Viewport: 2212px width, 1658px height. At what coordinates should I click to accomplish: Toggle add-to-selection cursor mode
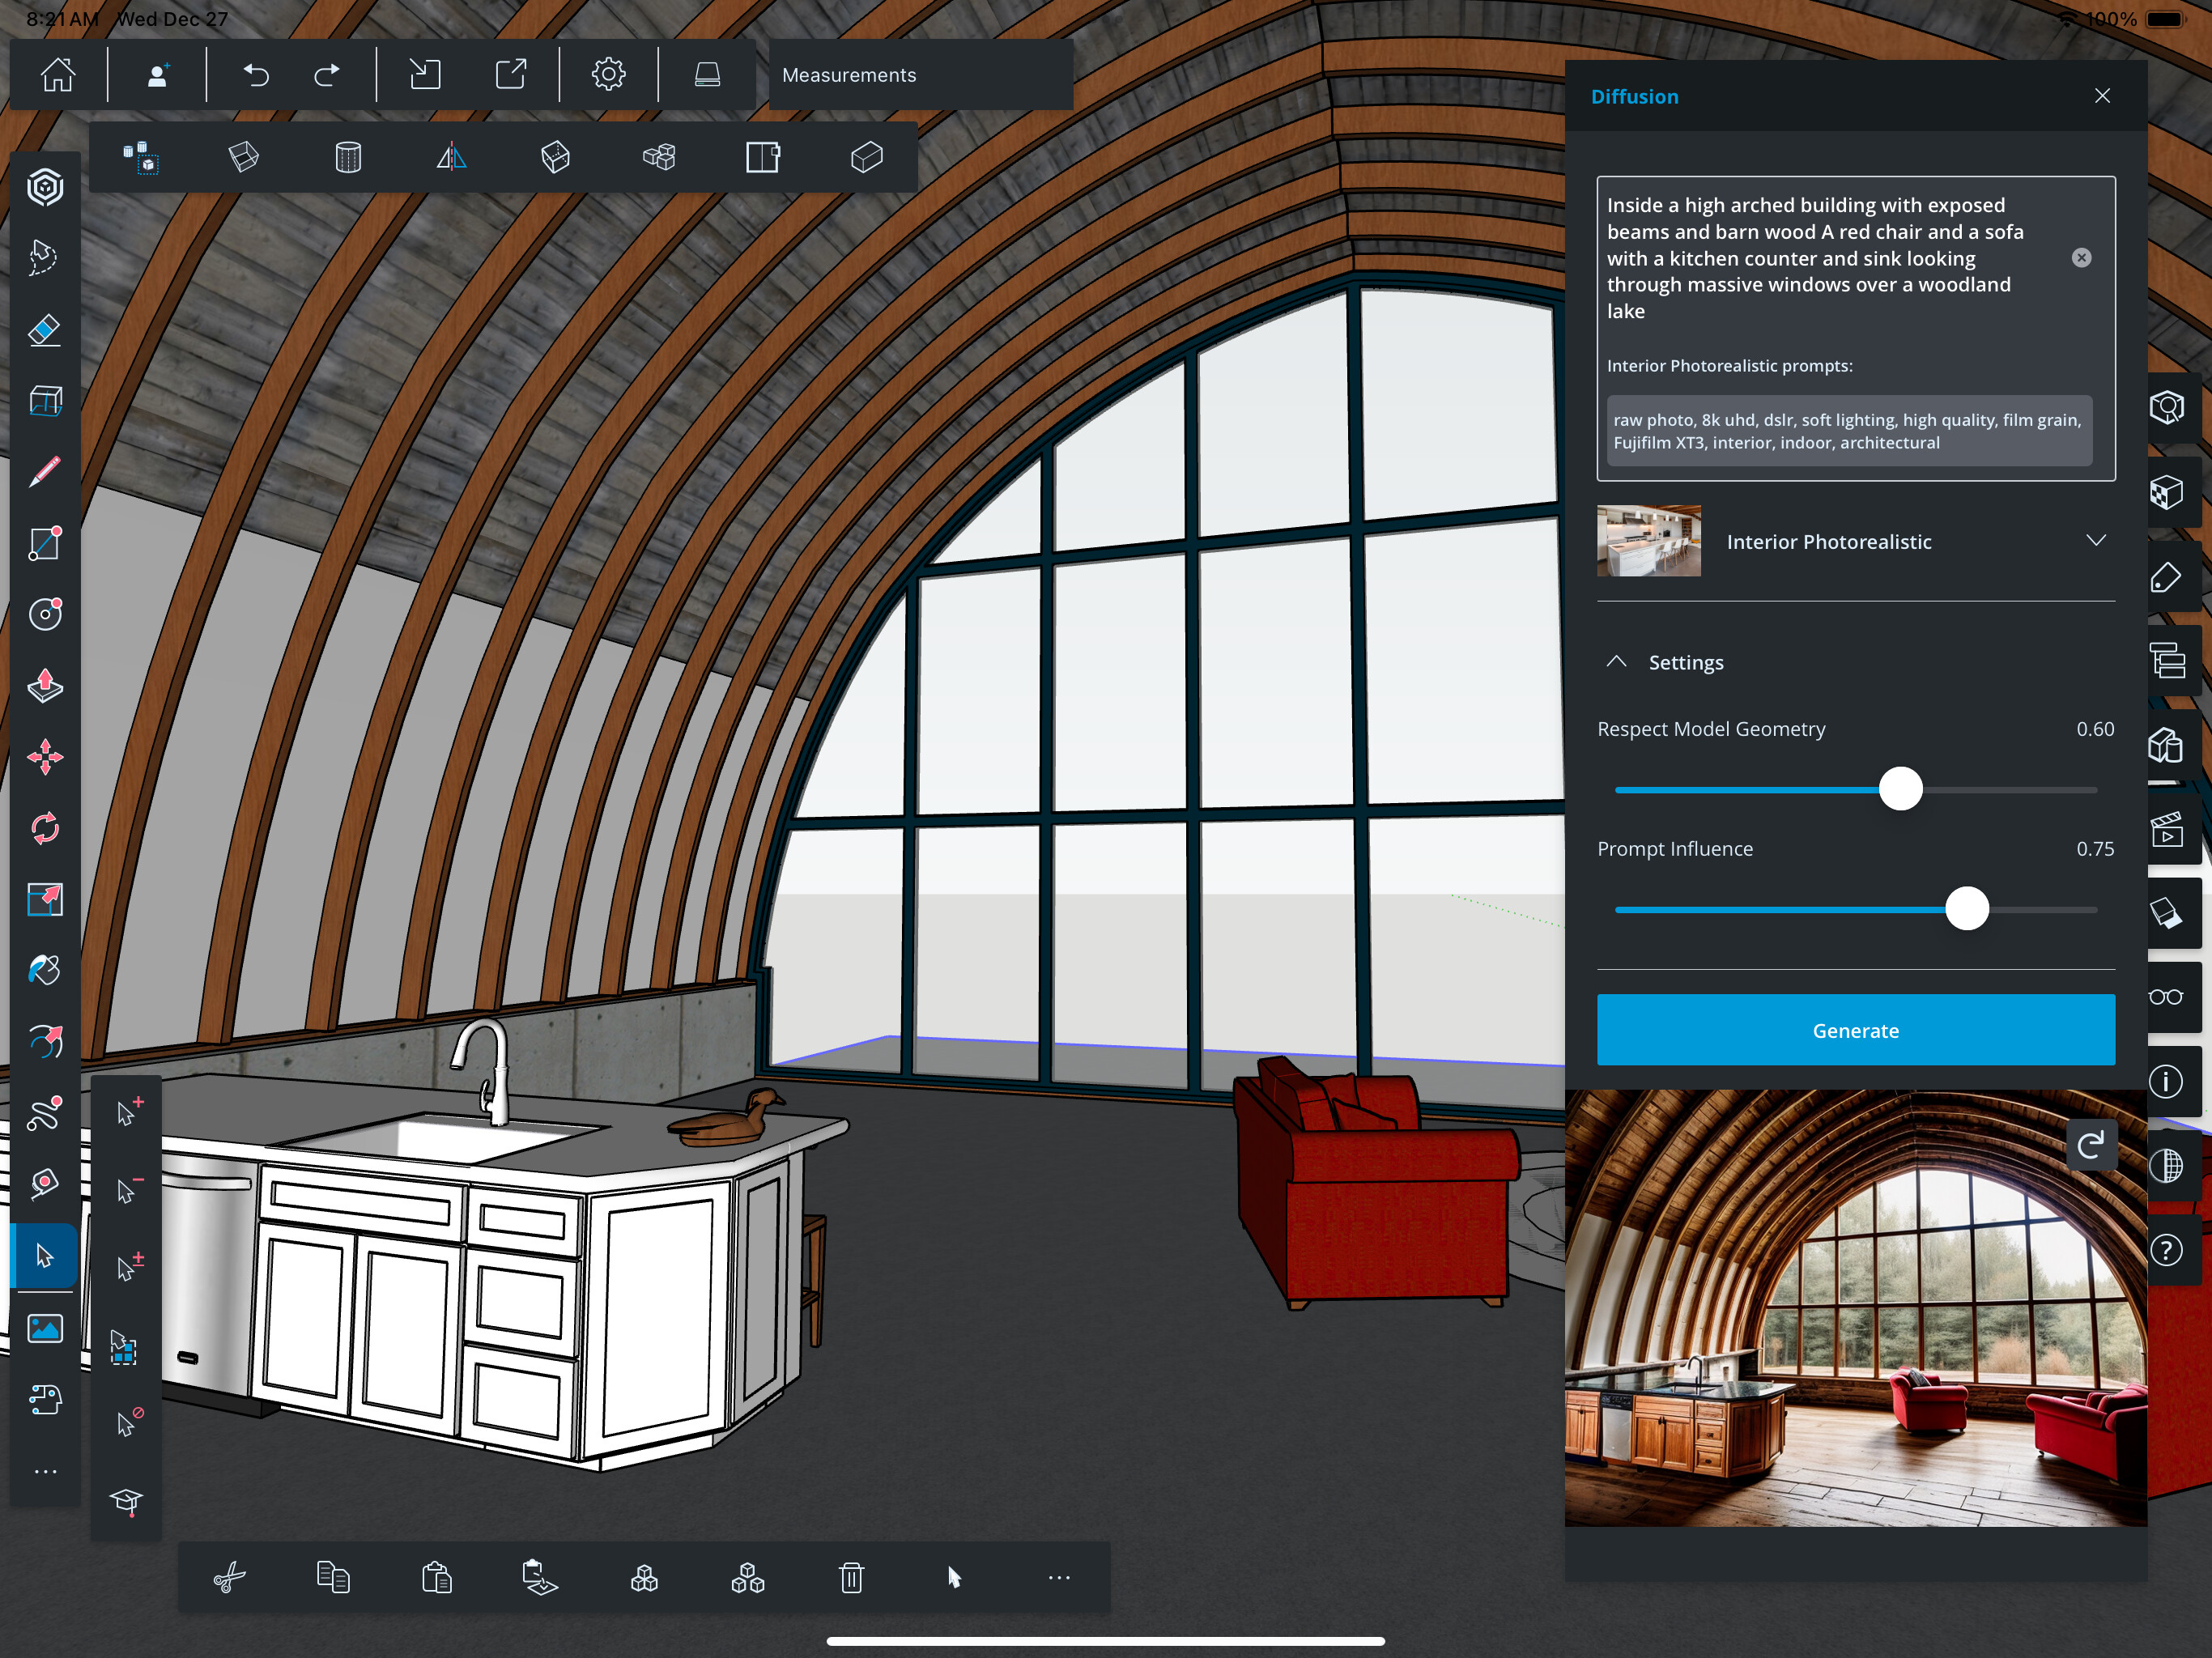129,1111
